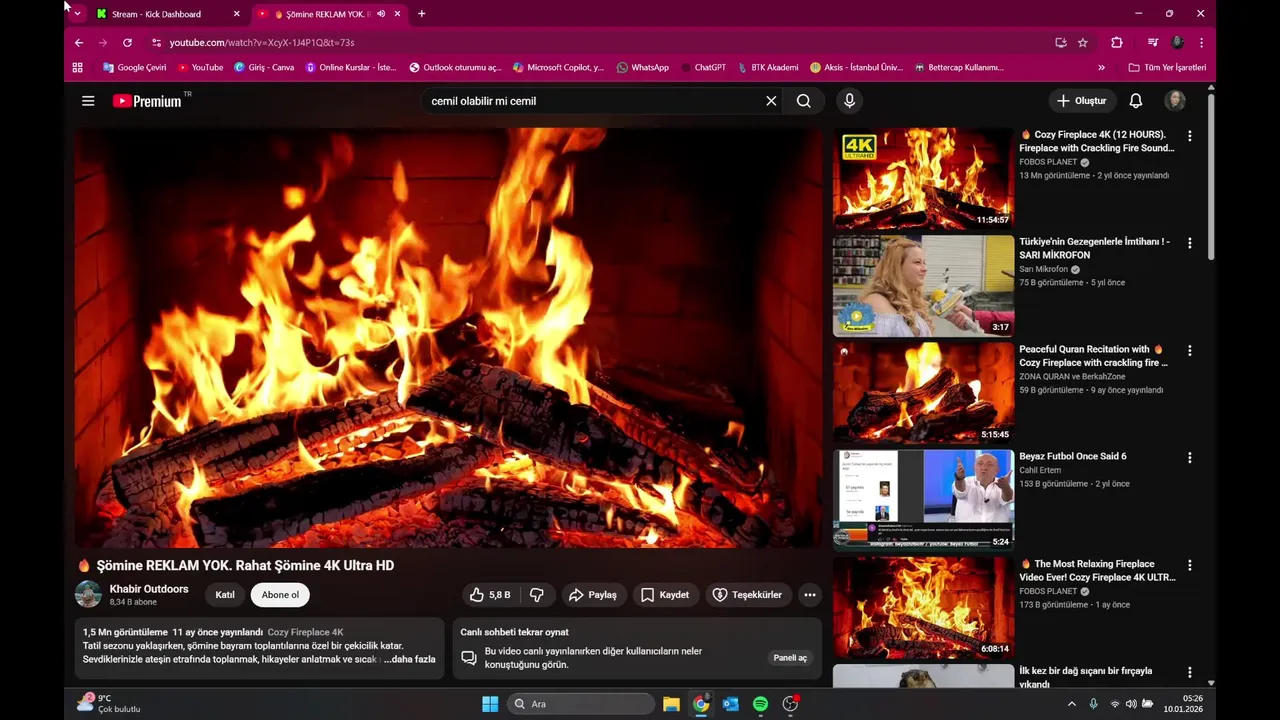Open volume control in system tray
This screenshot has height=720, width=1280.
(1131, 704)
